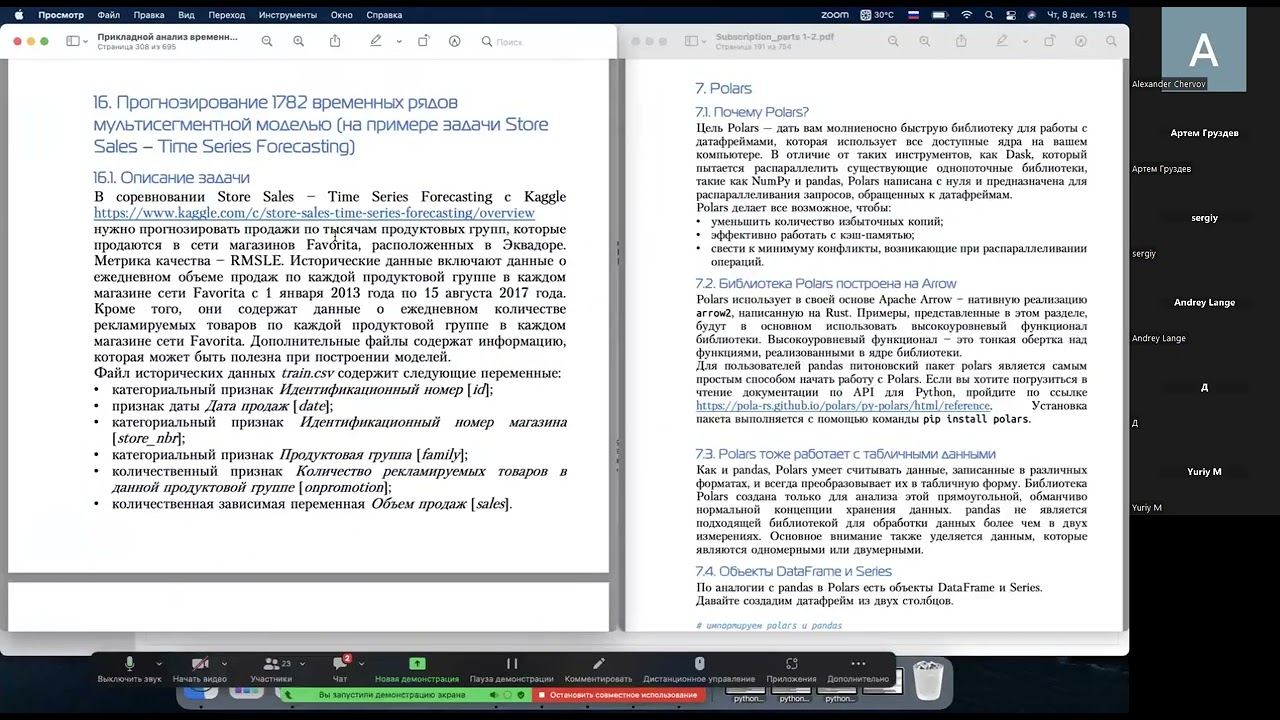Viewport: 1280px width, 720px height.
Task: Zoom out in left Preview window
Action: (x=267, y=41)
